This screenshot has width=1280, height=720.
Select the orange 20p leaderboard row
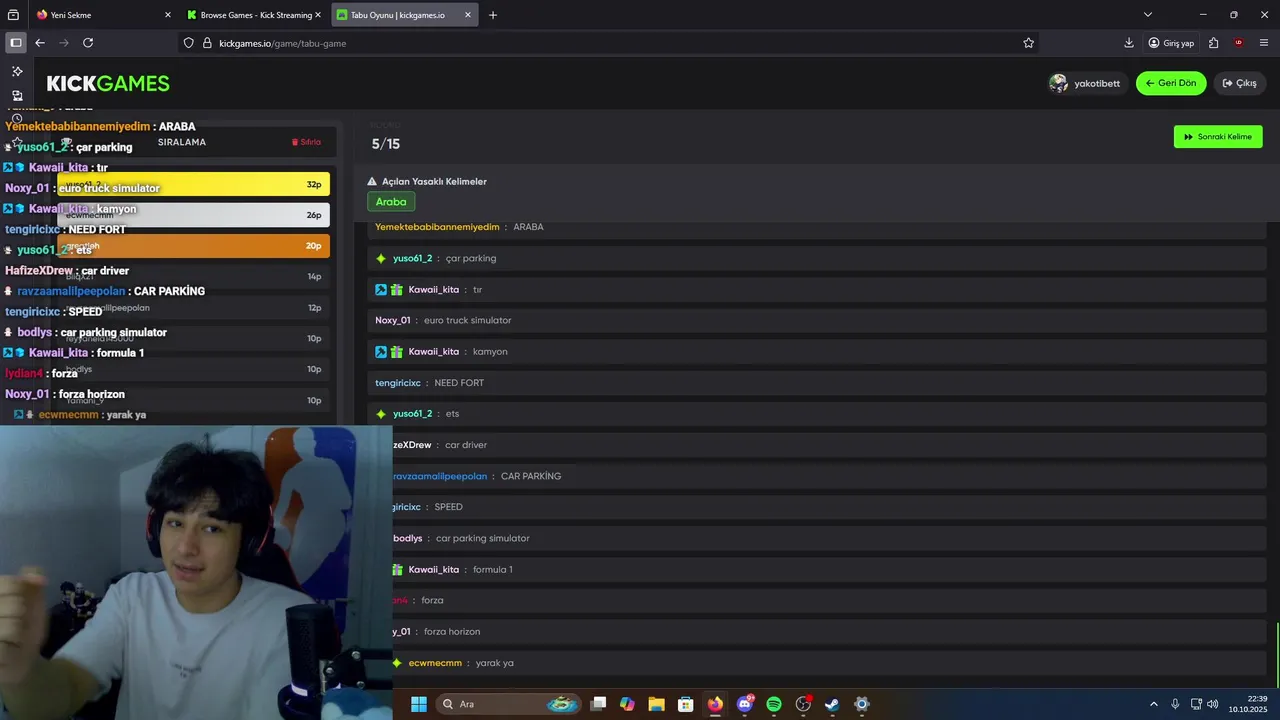tap(193, 246)
